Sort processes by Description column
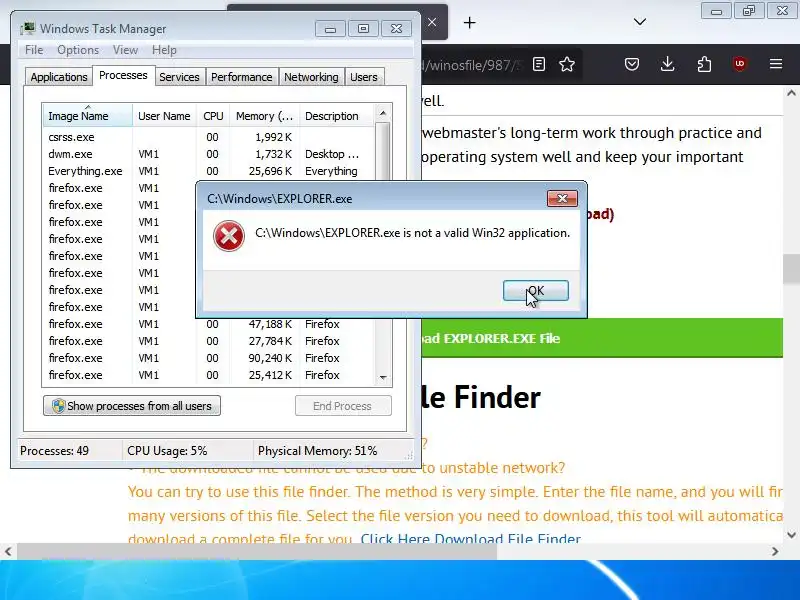The height and width of the screenshot is (600, 800). pos(337,116)
